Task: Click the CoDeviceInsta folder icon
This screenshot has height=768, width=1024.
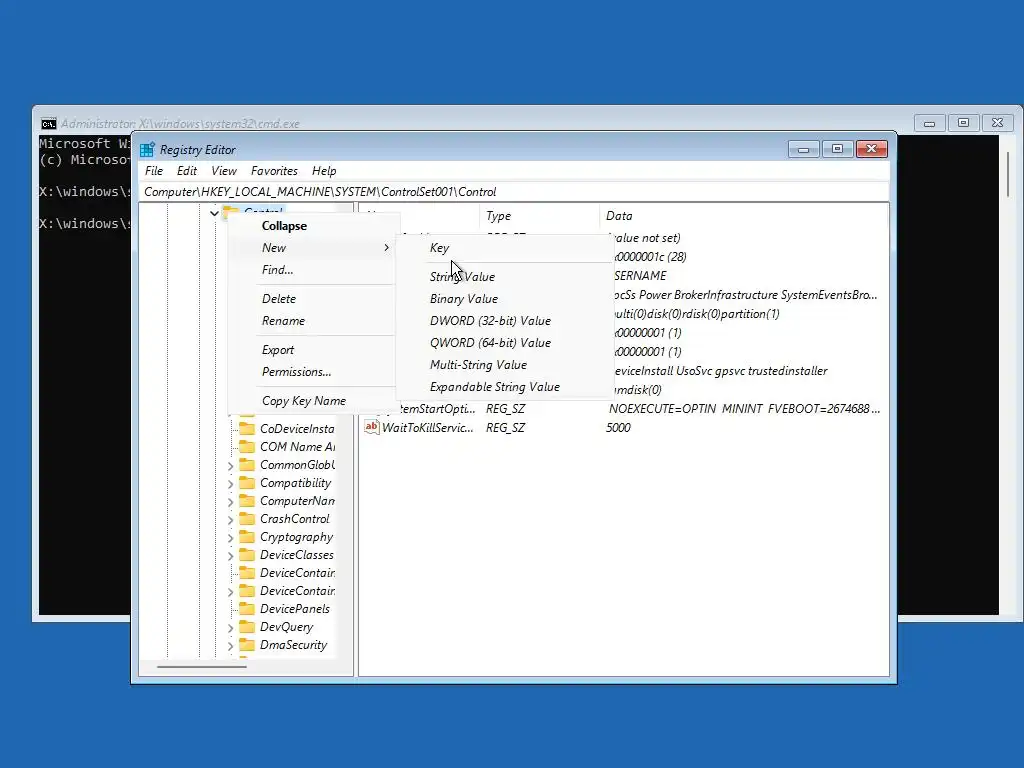Action: [247, 428]
